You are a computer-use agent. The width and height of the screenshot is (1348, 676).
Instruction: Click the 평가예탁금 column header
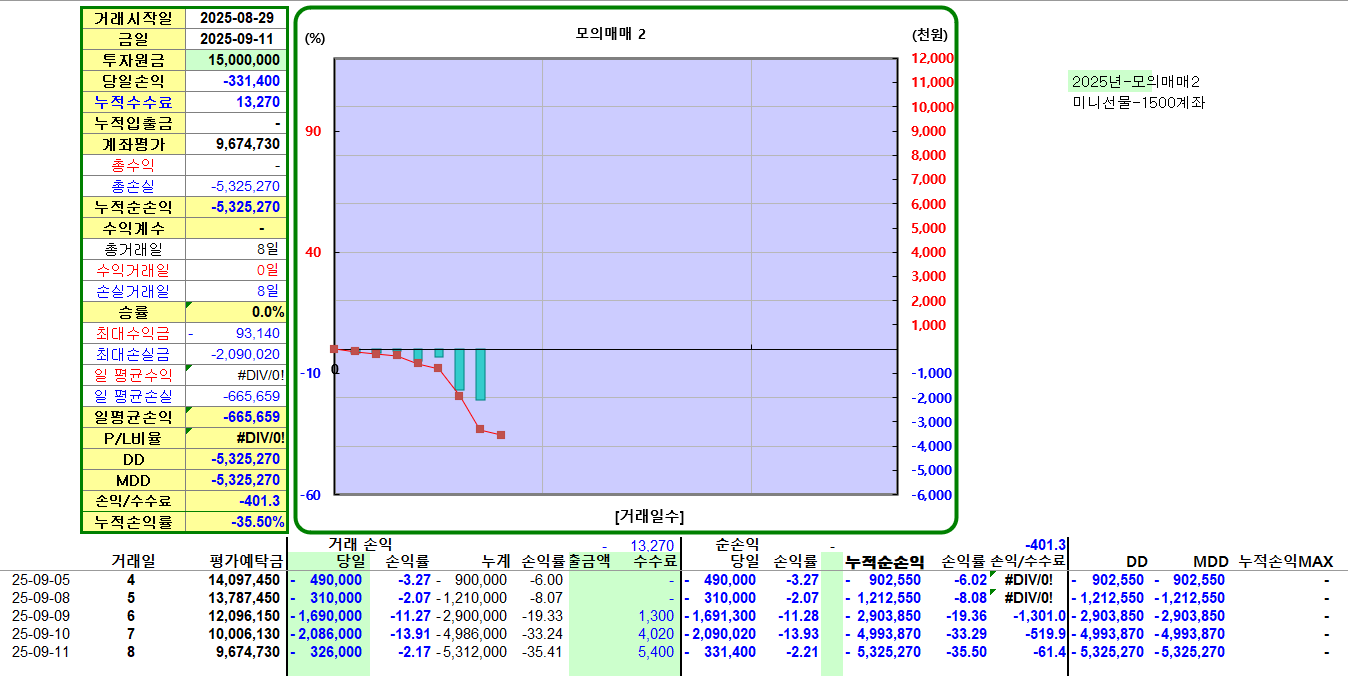pos(248,562)
